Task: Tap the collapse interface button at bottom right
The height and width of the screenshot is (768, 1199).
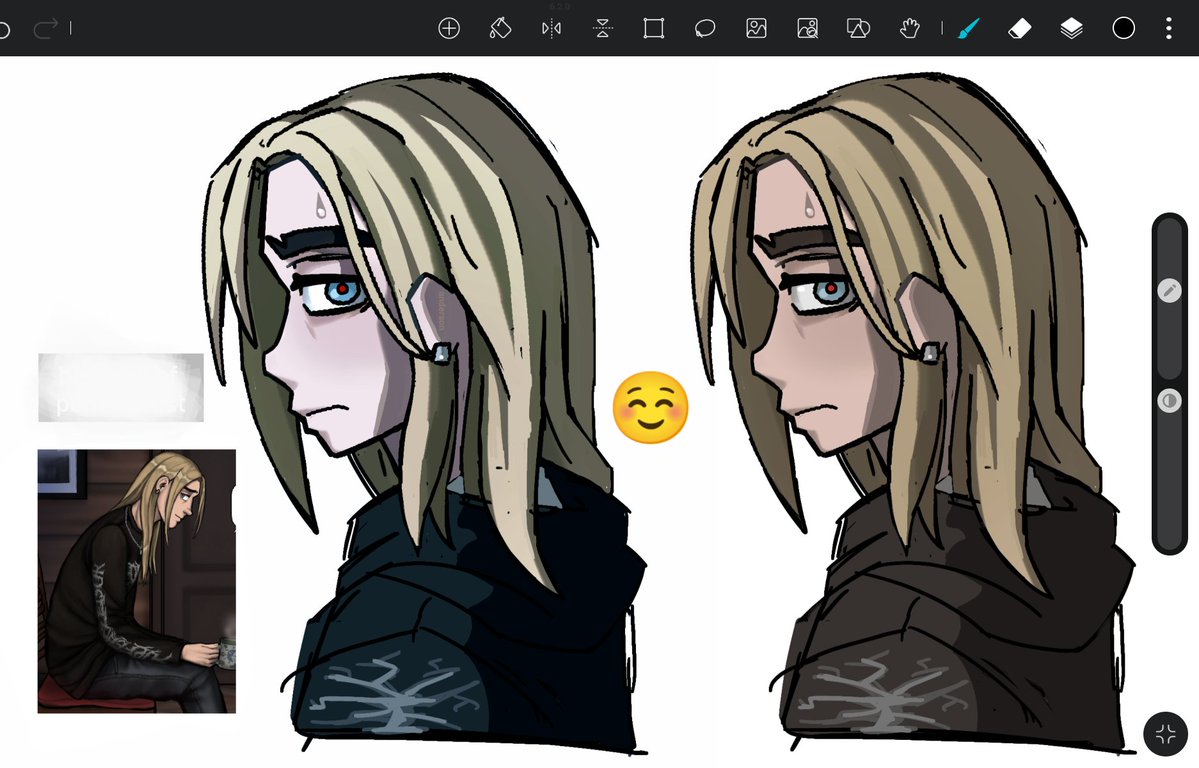Action: click(x=1166, y=734)
